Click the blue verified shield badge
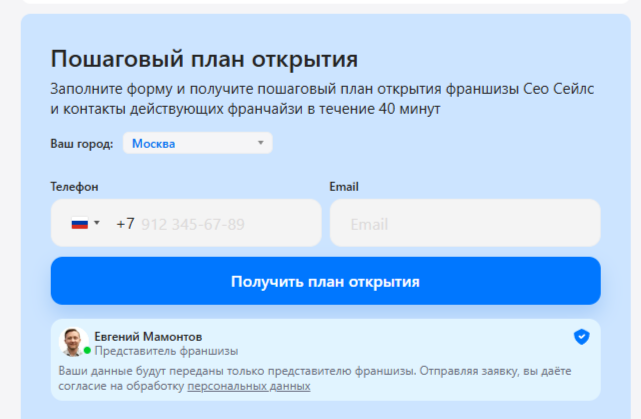The image size is (641, 419). (x=581, y=337)
